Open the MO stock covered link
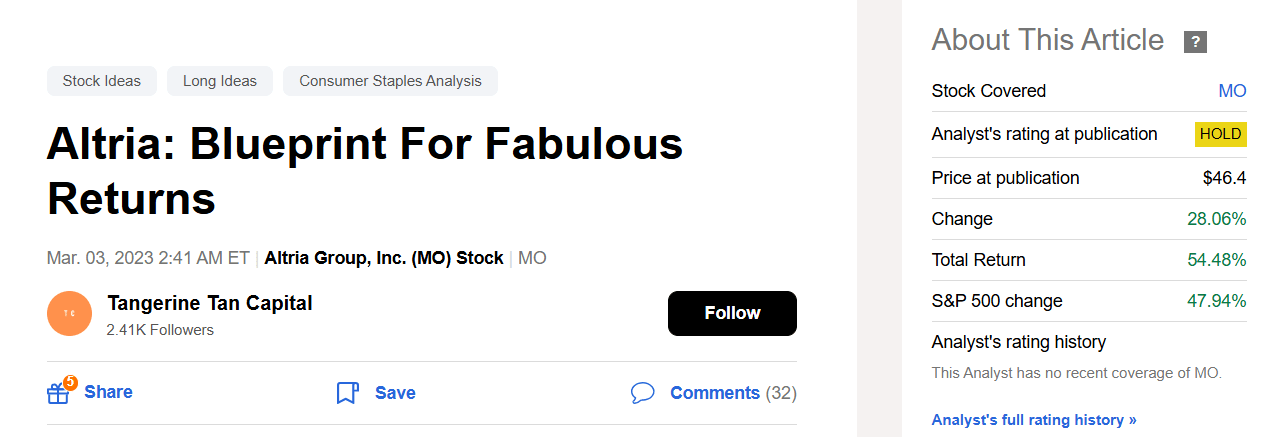 pos(1232,91)
